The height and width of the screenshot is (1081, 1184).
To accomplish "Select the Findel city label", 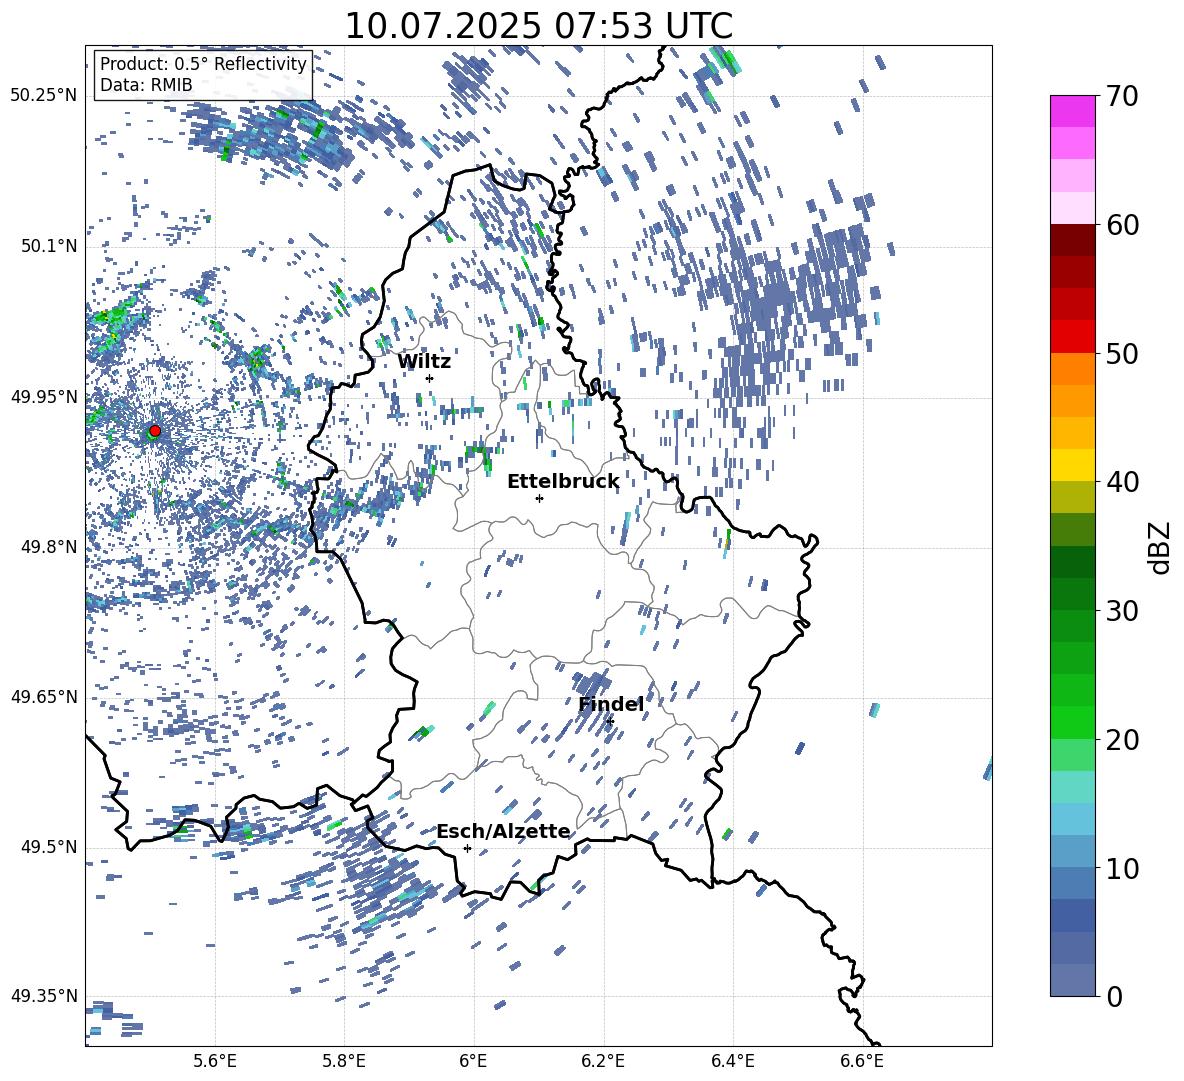I will coord(611,704).
